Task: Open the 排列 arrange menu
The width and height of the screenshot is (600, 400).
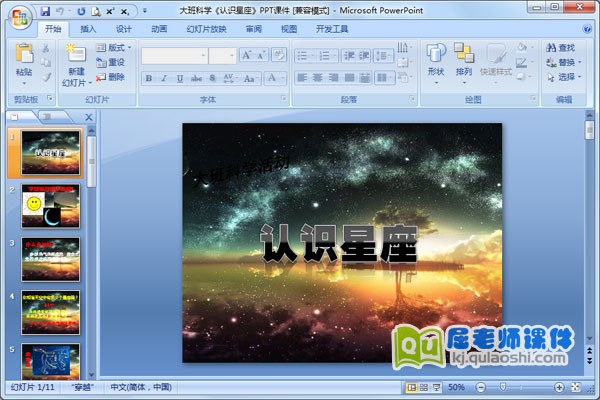Action: point(464,64)
